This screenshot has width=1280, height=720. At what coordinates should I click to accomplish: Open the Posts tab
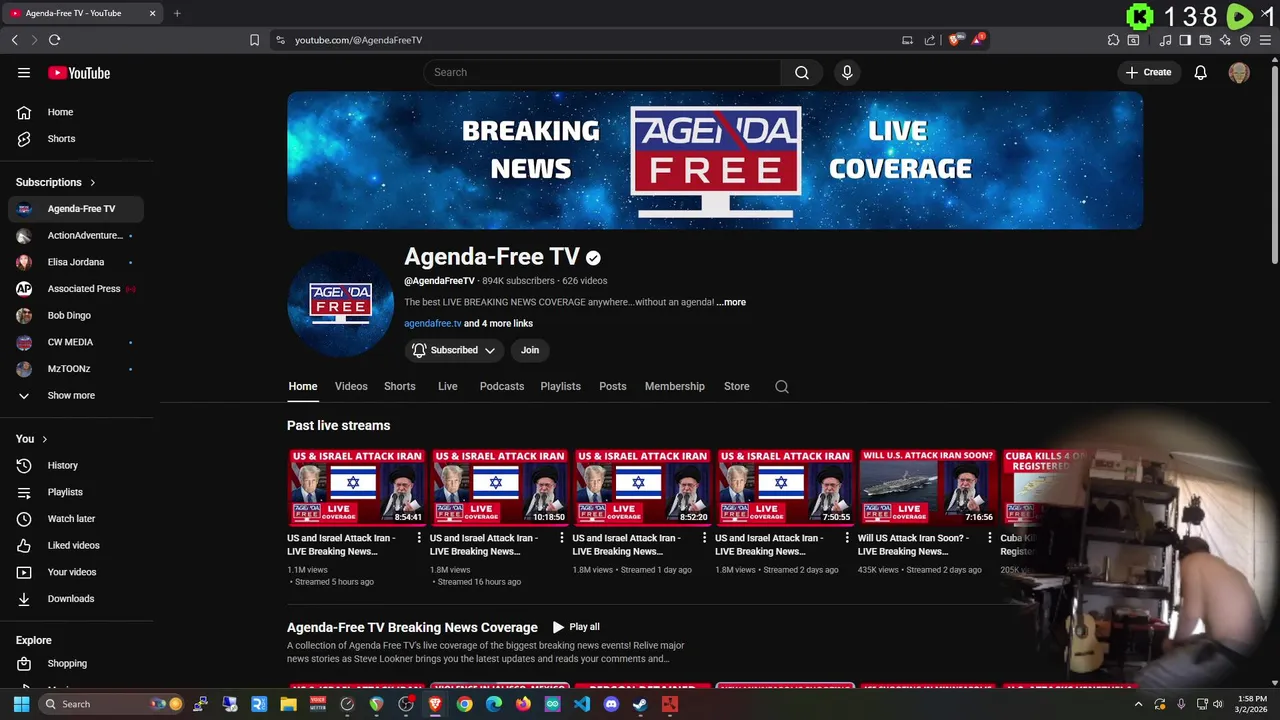(x=613, y=386)
